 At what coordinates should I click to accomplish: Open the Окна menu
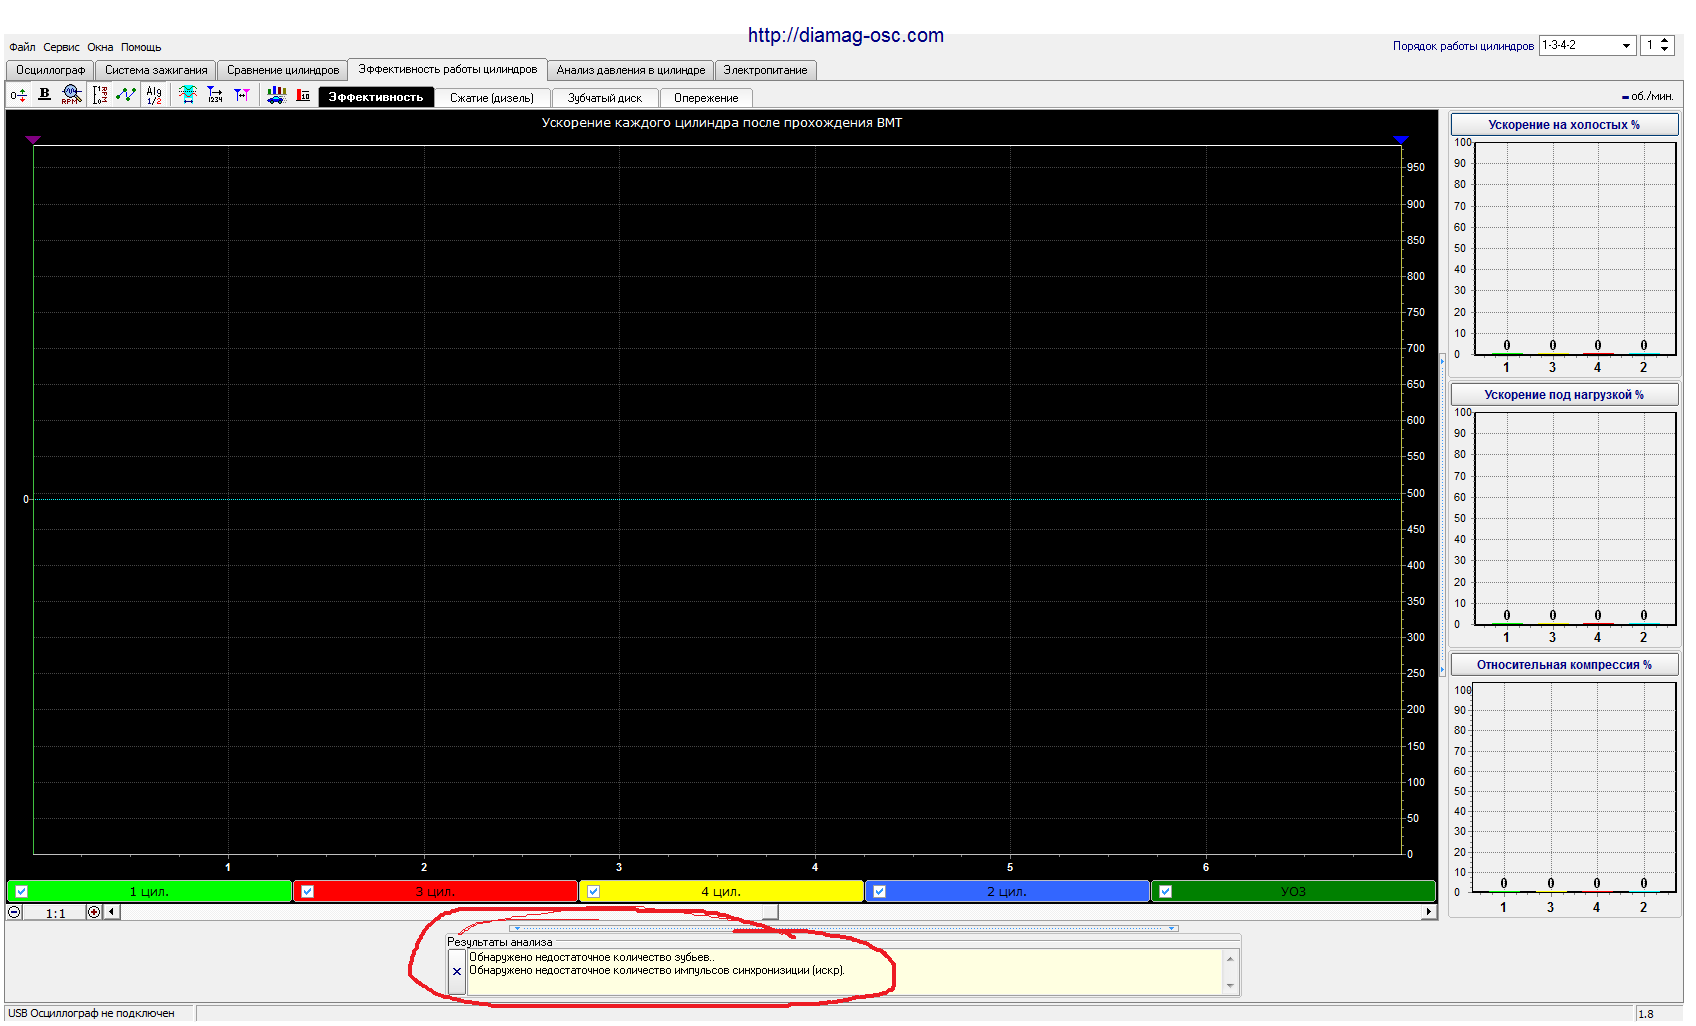[x=100, y=47]
